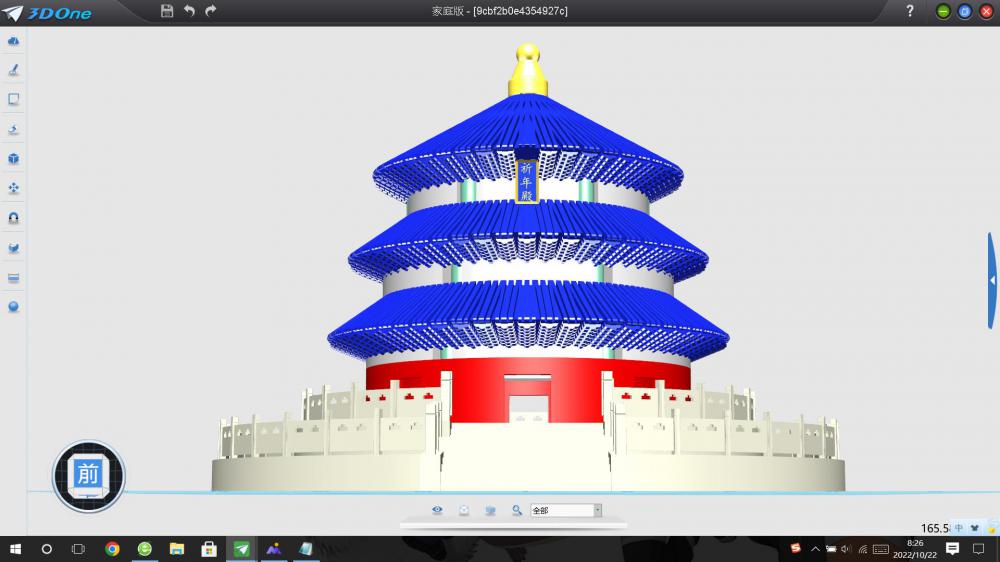Open Microsoft Store from the taskbar

click(x=209, y=549)
